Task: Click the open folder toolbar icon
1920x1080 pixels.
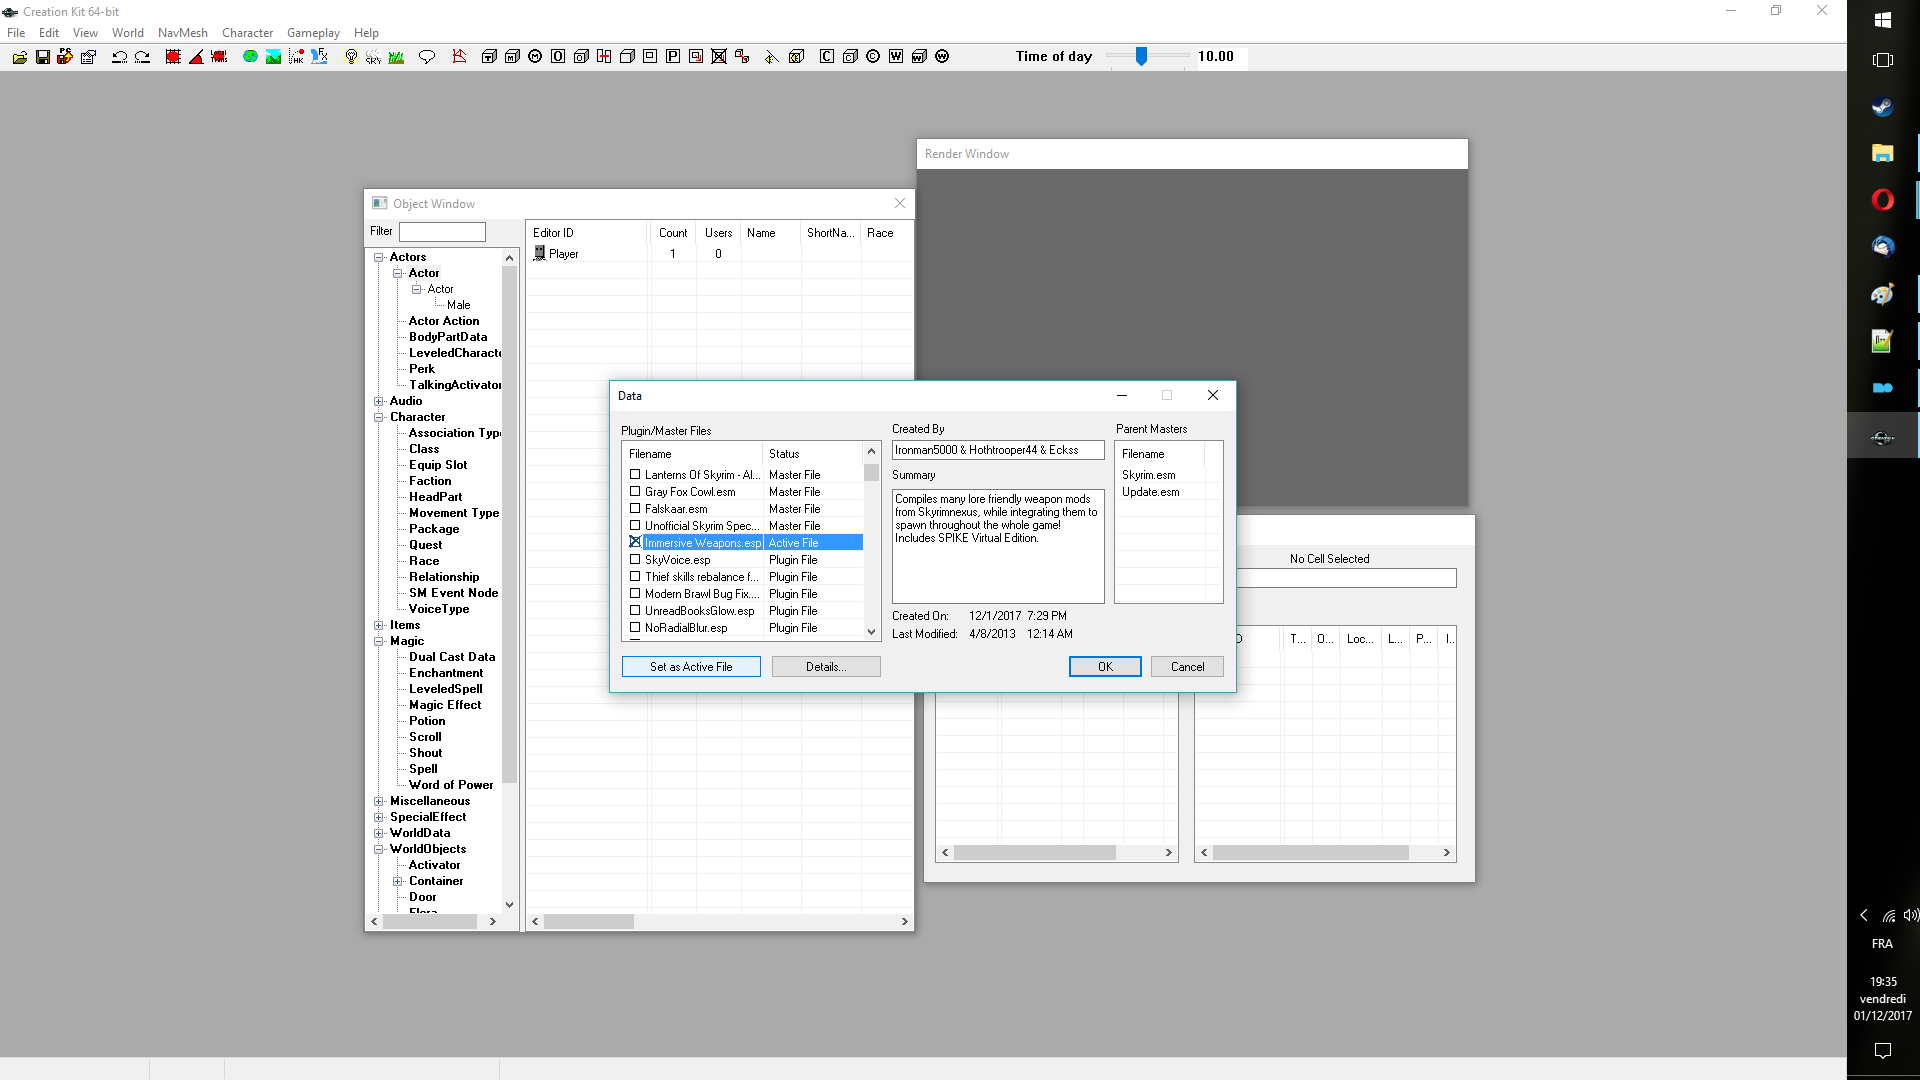Action: pyautogui.click(x=19, y=57)
